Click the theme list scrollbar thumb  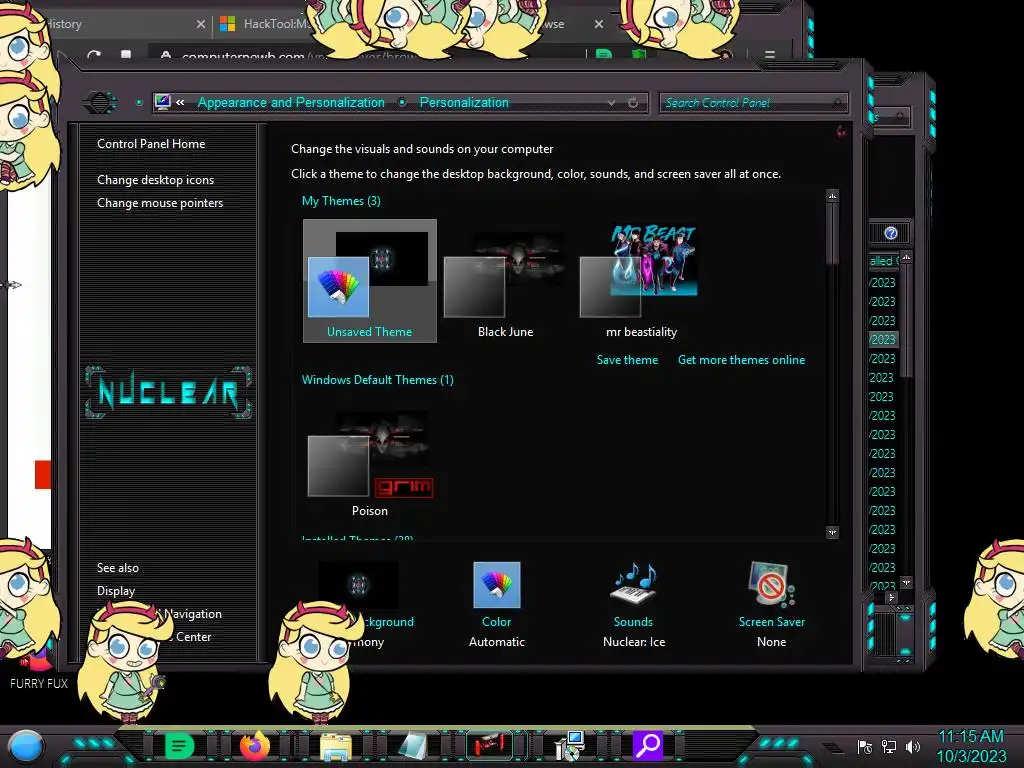point(832,234)
